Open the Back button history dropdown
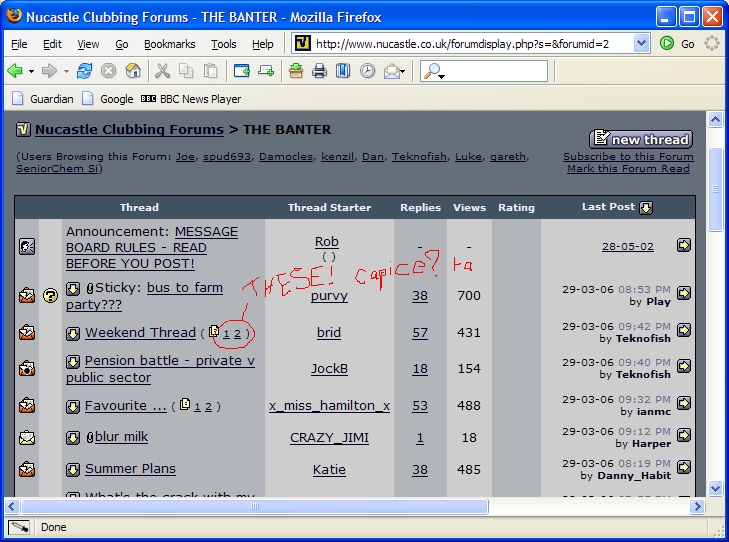The height and width of the screenshot is (542, 729). click(31, 71)
